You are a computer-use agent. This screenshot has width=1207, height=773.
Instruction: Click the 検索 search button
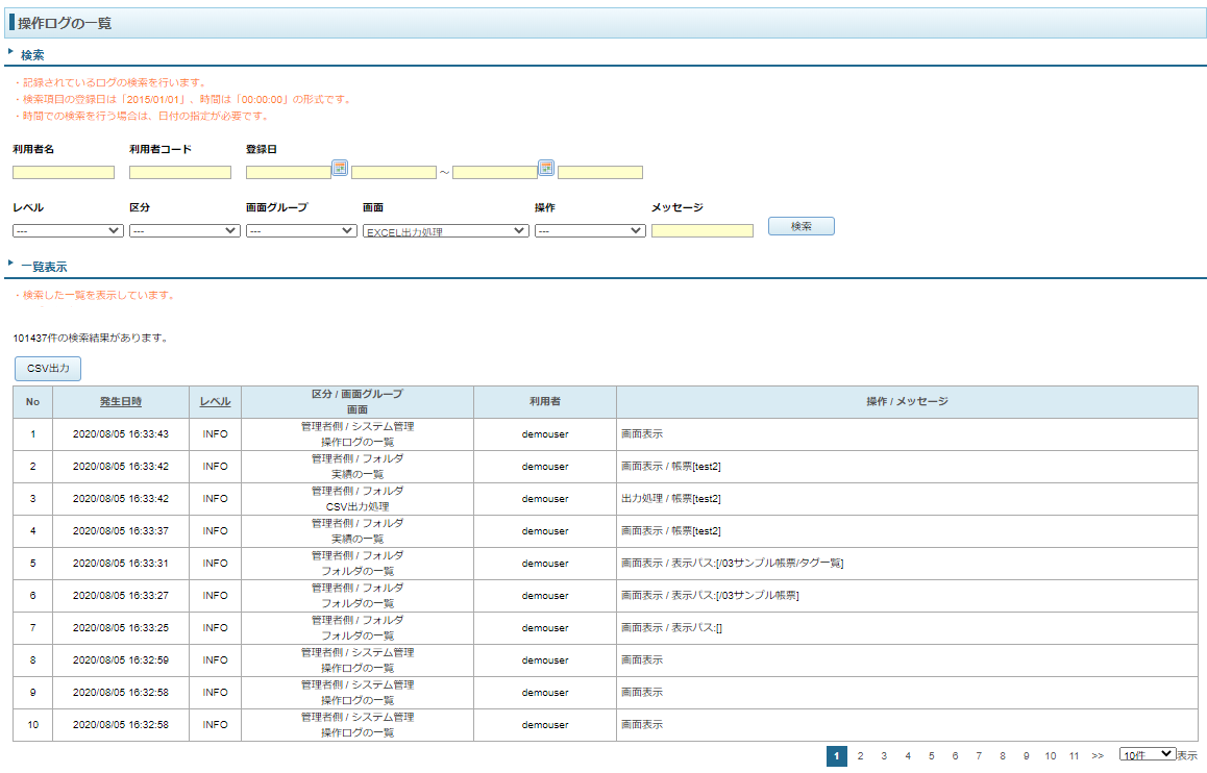point(801,227)
